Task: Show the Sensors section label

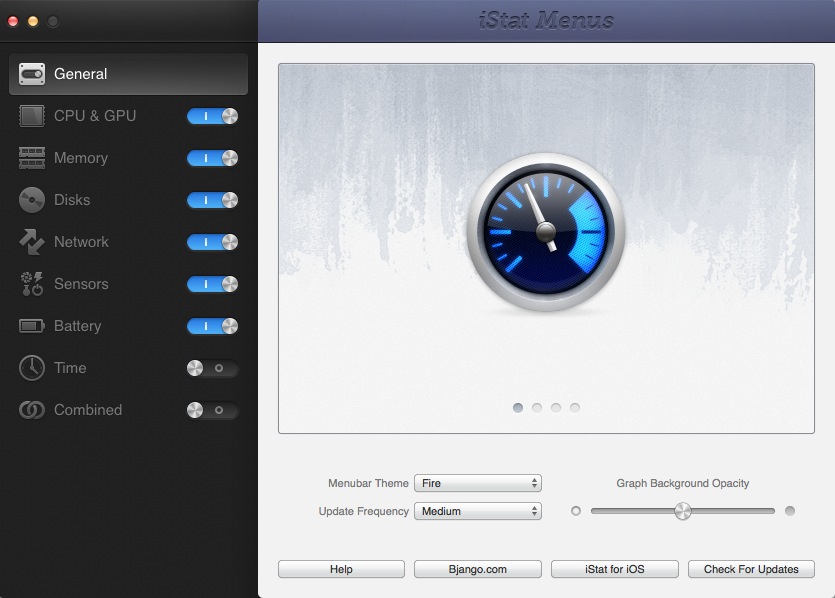Action: 81,284
